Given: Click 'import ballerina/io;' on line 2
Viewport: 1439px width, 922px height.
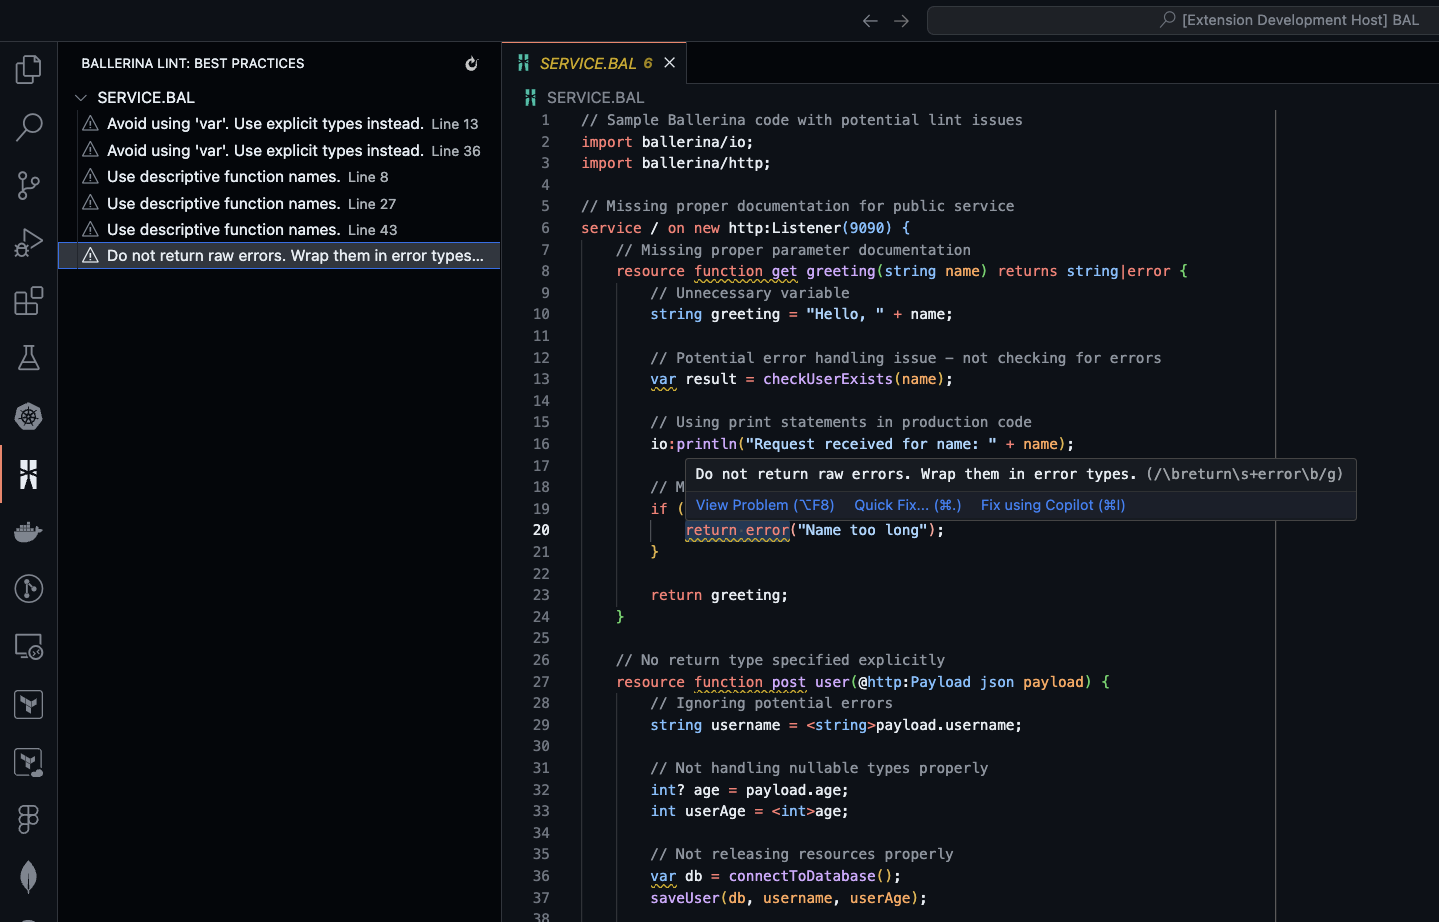Looking at the screenshot, I should pos(667,142).
